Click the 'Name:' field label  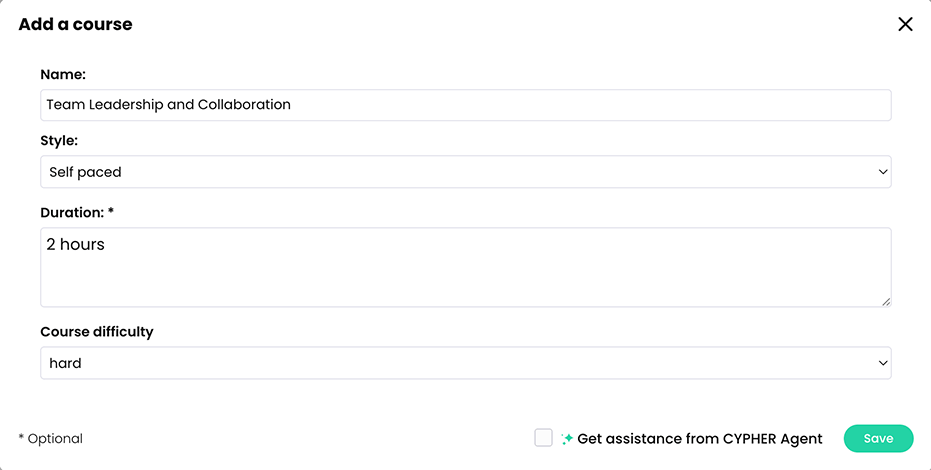pyautogui.click(x=63, y=74)
